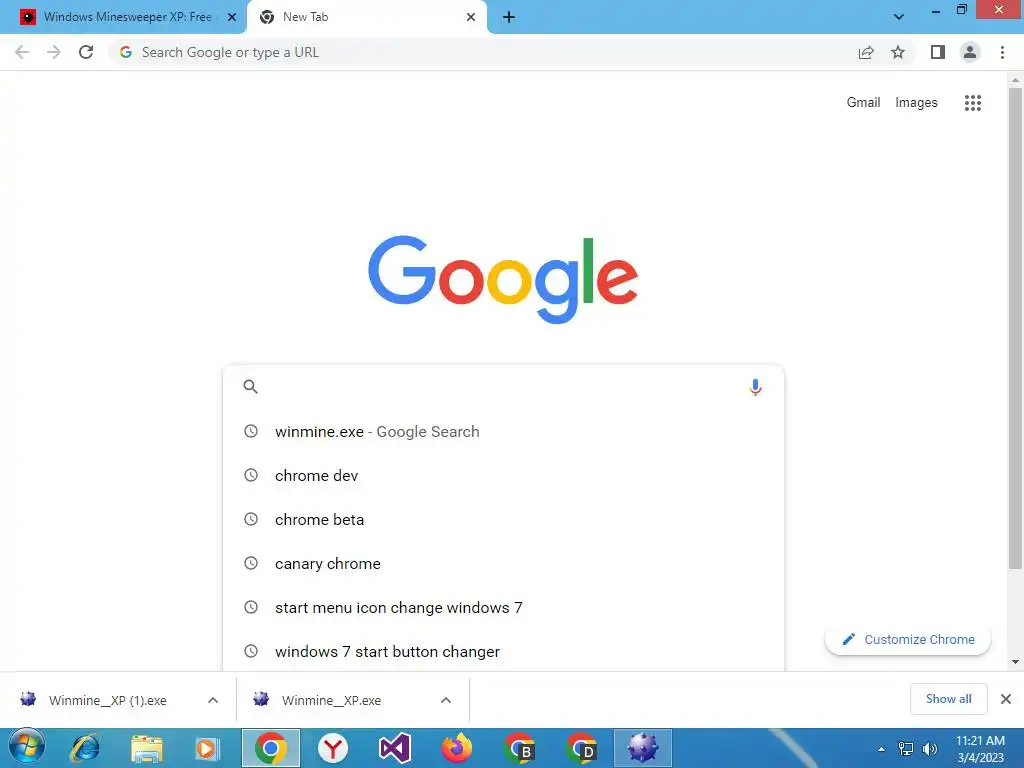Screen dimensions: 1024x768
Task: Open a new tab with the plus button
Action: pyautogui.click(x=509, y=17)
